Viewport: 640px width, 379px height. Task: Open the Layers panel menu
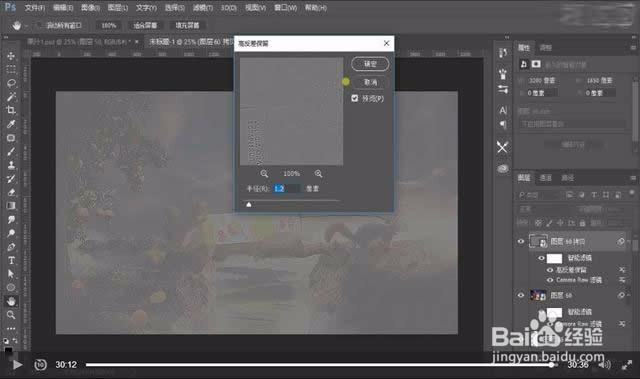pyautogui.click(x=633, y=178)
